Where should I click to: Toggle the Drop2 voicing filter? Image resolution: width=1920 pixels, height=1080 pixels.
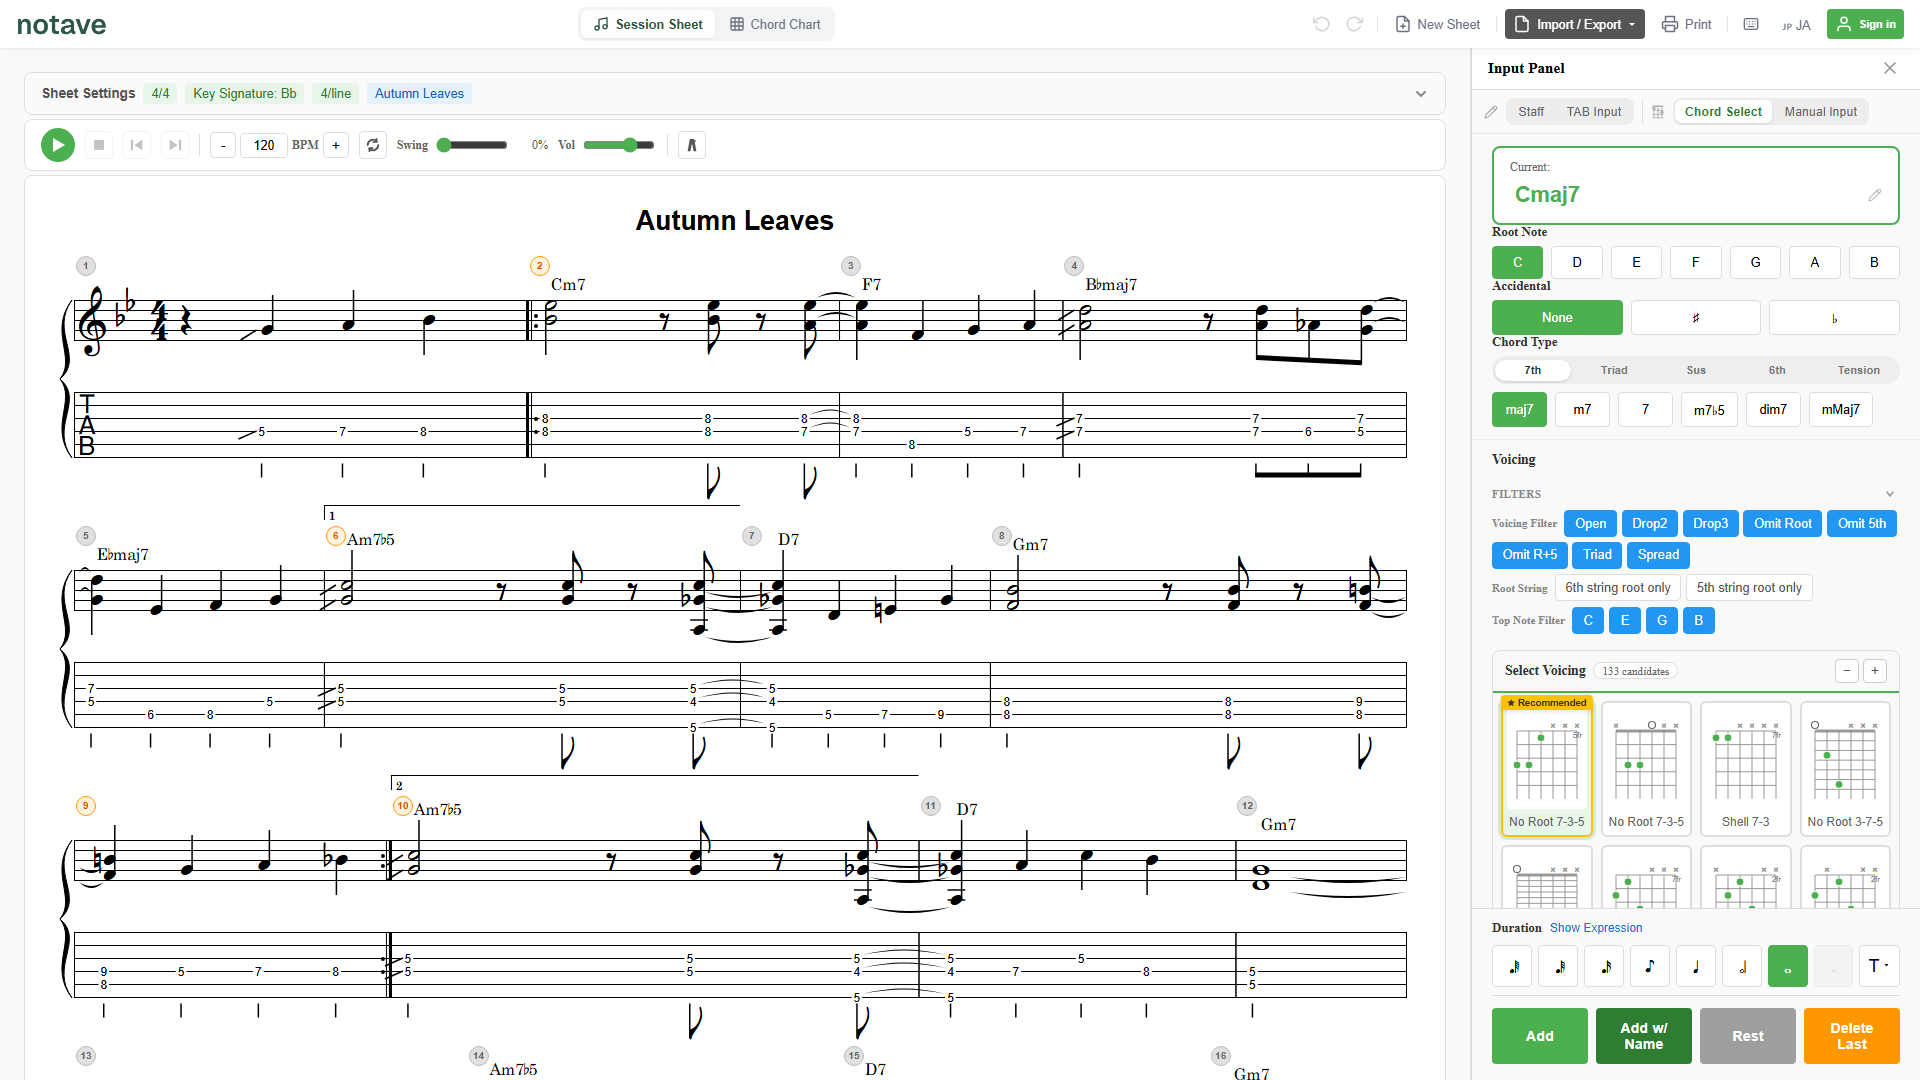pos(1649,524)
